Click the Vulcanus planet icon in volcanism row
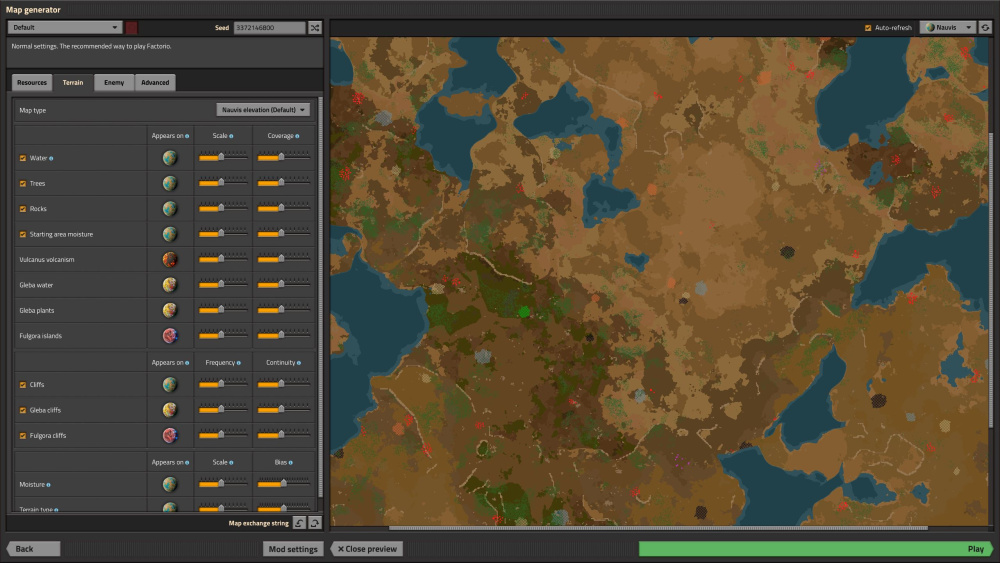1000x563 pixels. [170, 260]
